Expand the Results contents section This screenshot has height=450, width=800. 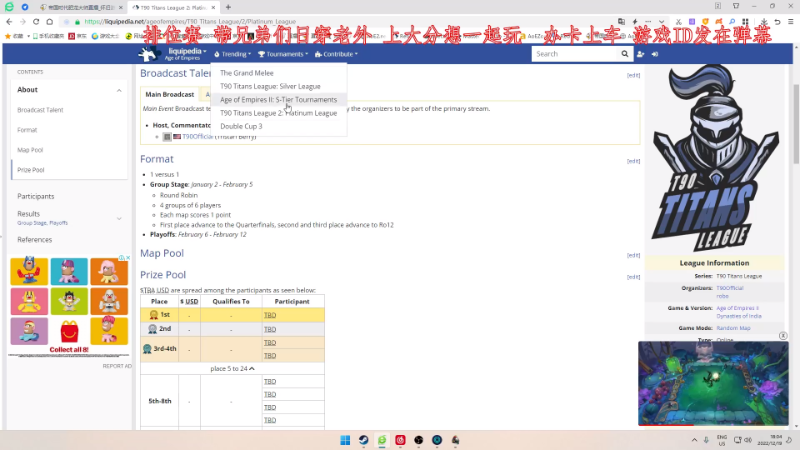pos(119,218)
